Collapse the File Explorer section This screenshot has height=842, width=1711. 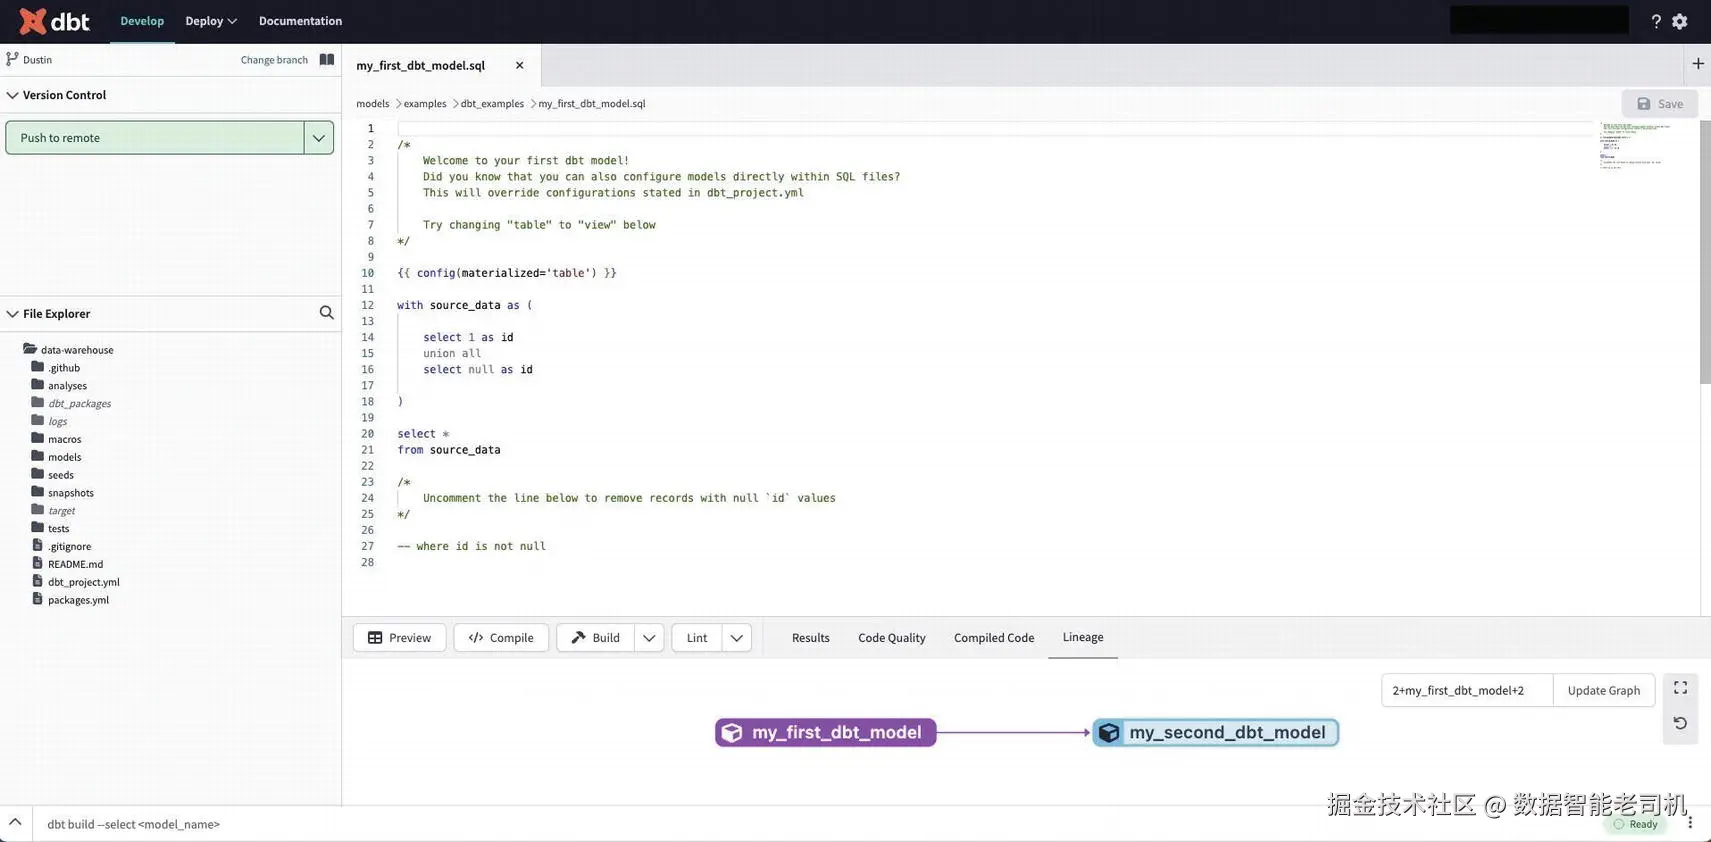(x=13, y=314)
